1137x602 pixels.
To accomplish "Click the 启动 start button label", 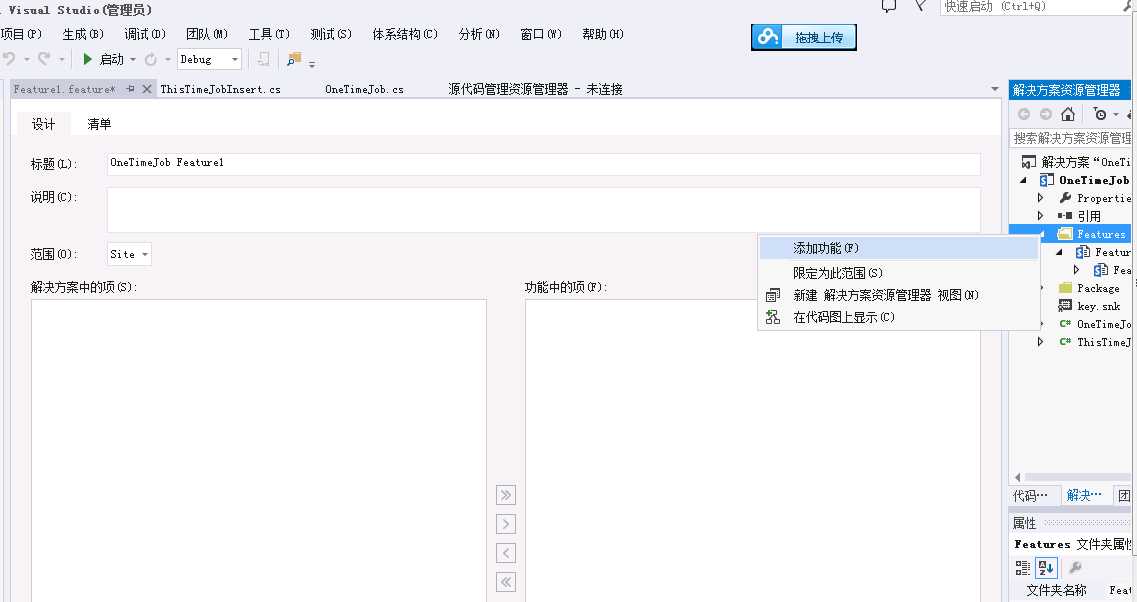I will 112,59.
